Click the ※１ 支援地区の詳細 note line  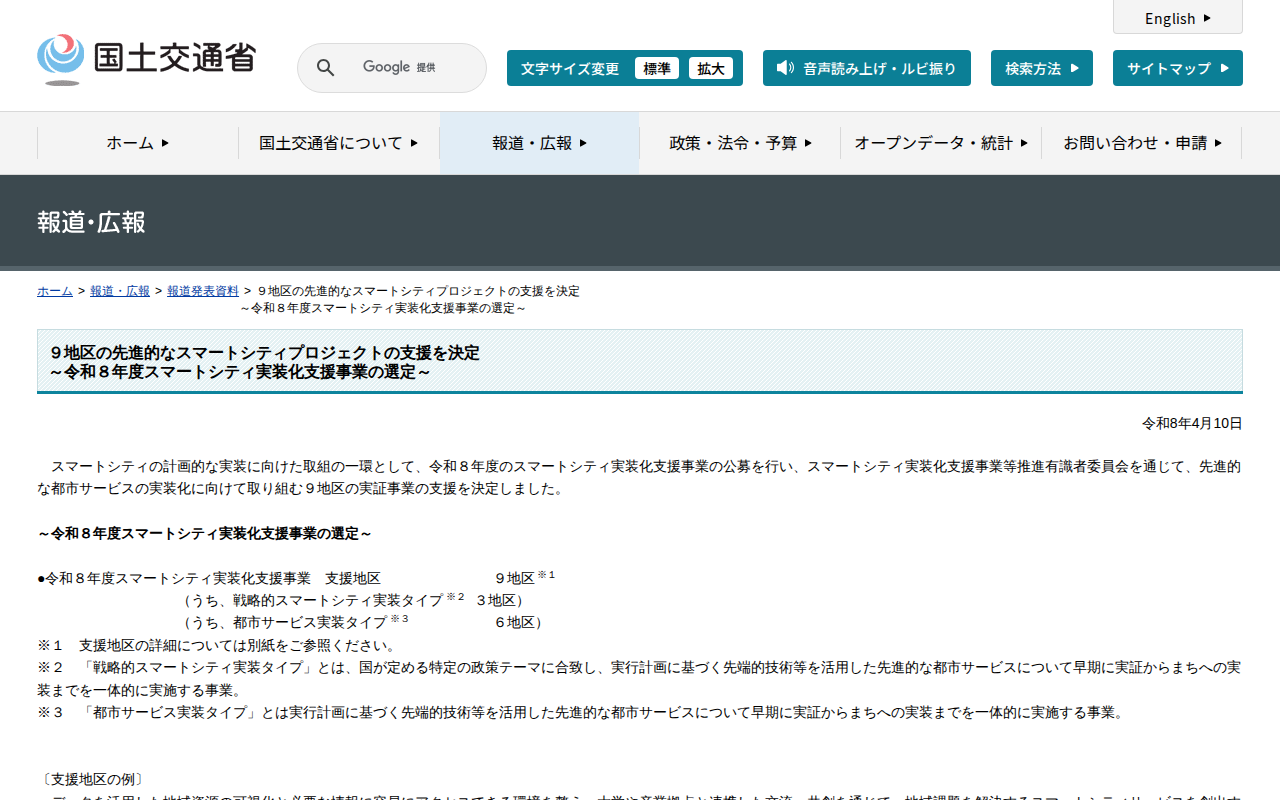tap(217, 645)
